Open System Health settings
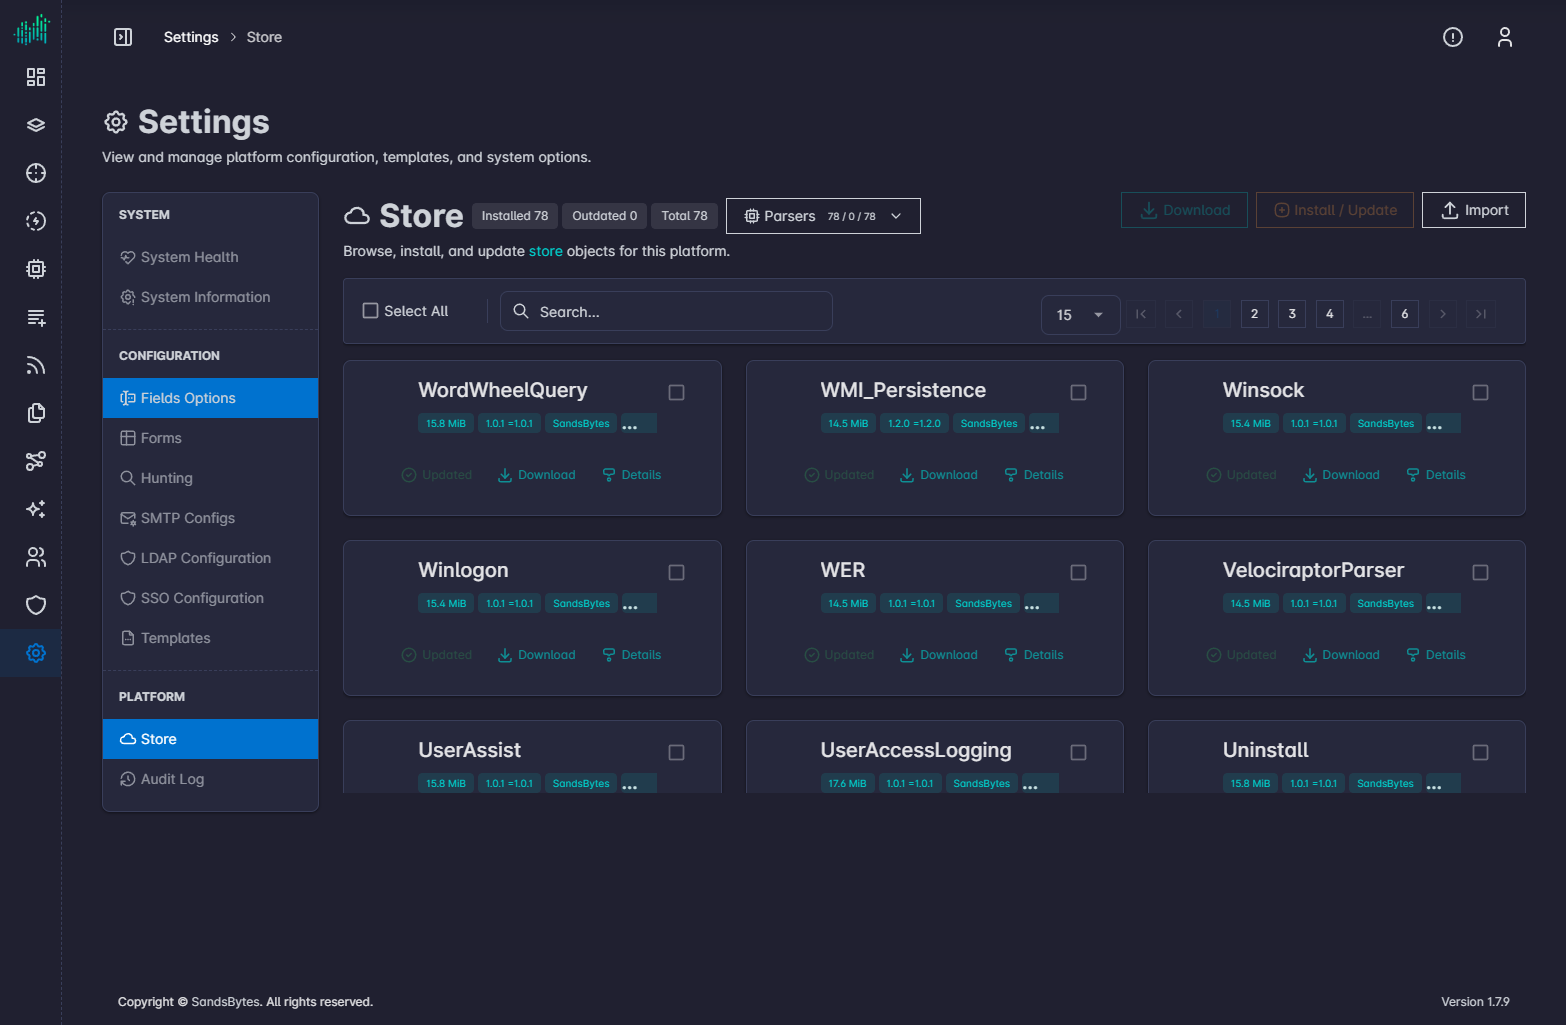Screen dimensions: 1566x1025 (x=210, y=257)
